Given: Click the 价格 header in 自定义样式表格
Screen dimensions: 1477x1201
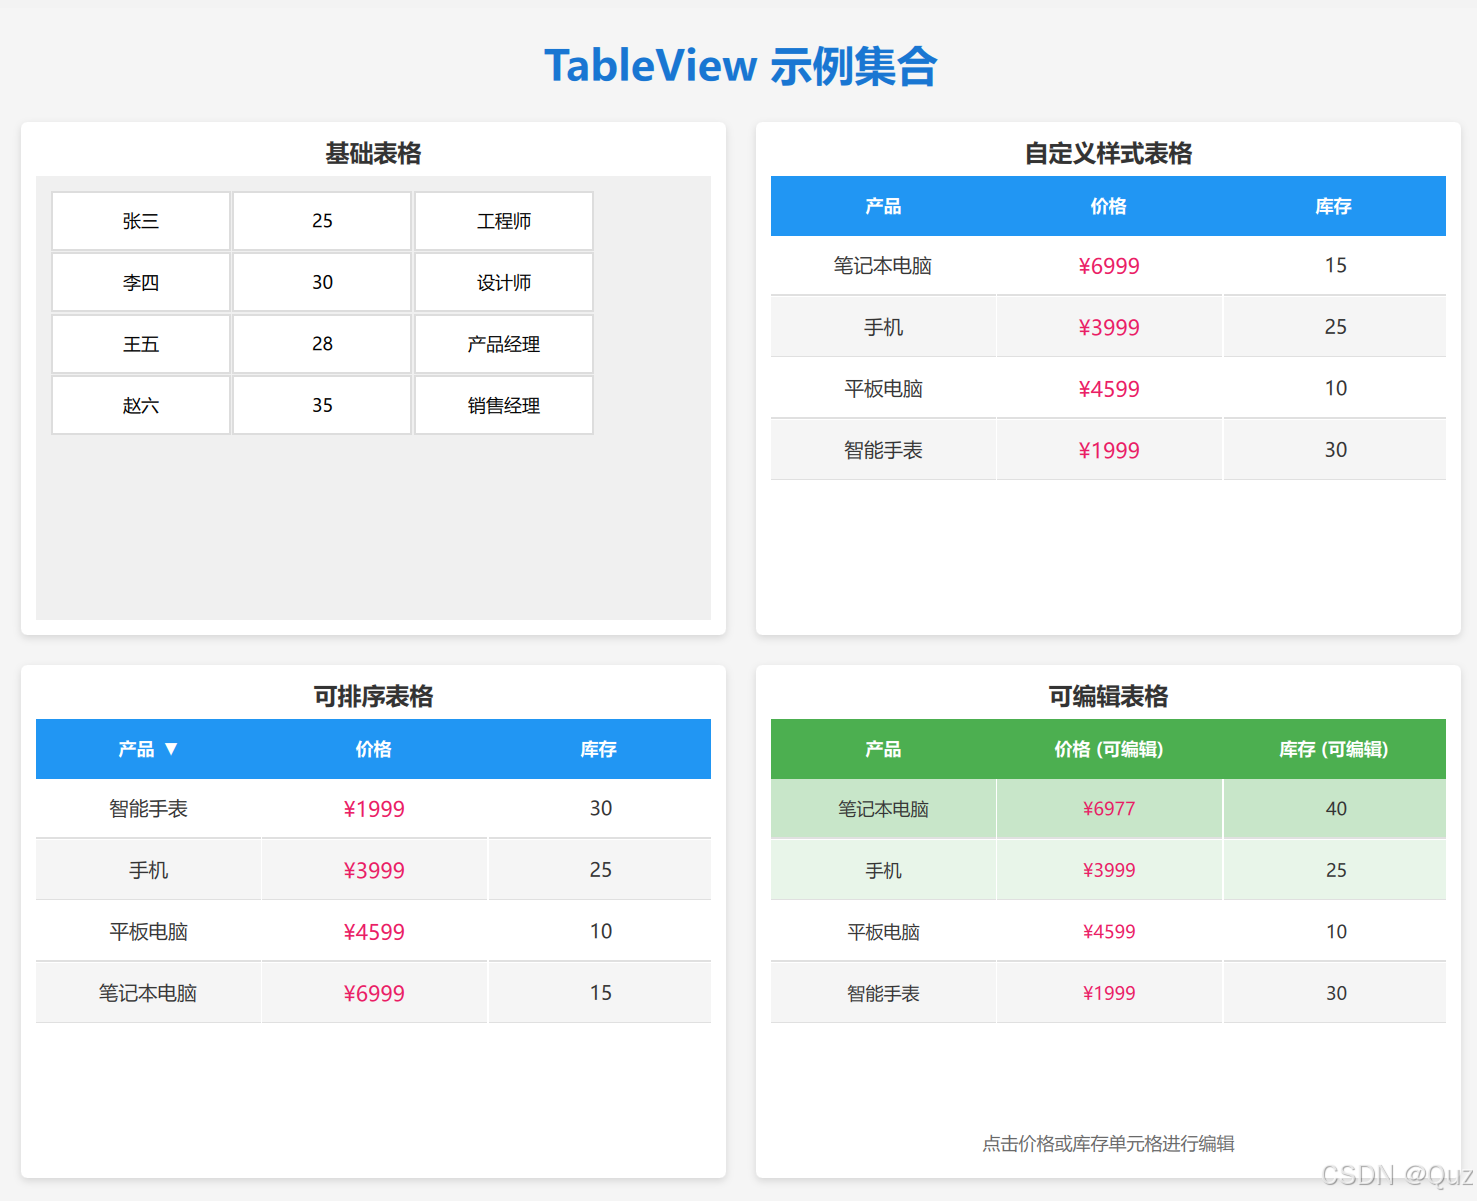Looking at the screenshot, I should (1109, 206).
